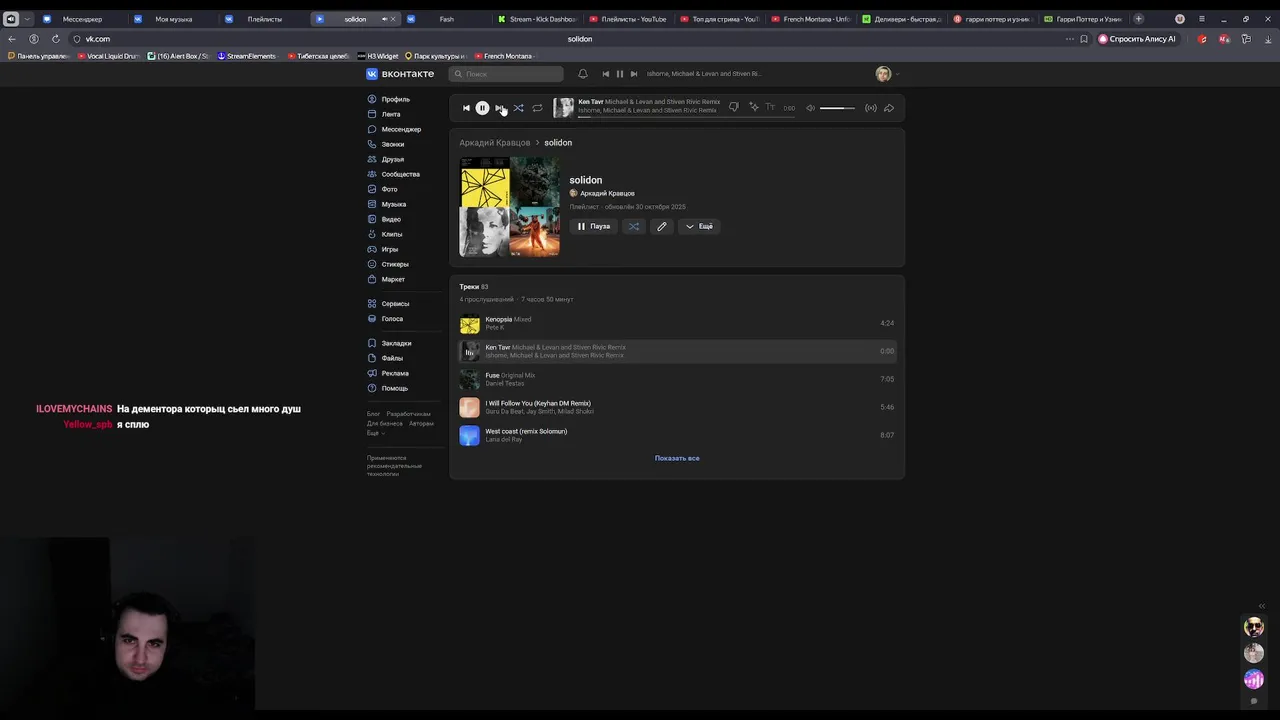
Task: Mute the solidon tab via speaker icon
Action: point(384,19)
